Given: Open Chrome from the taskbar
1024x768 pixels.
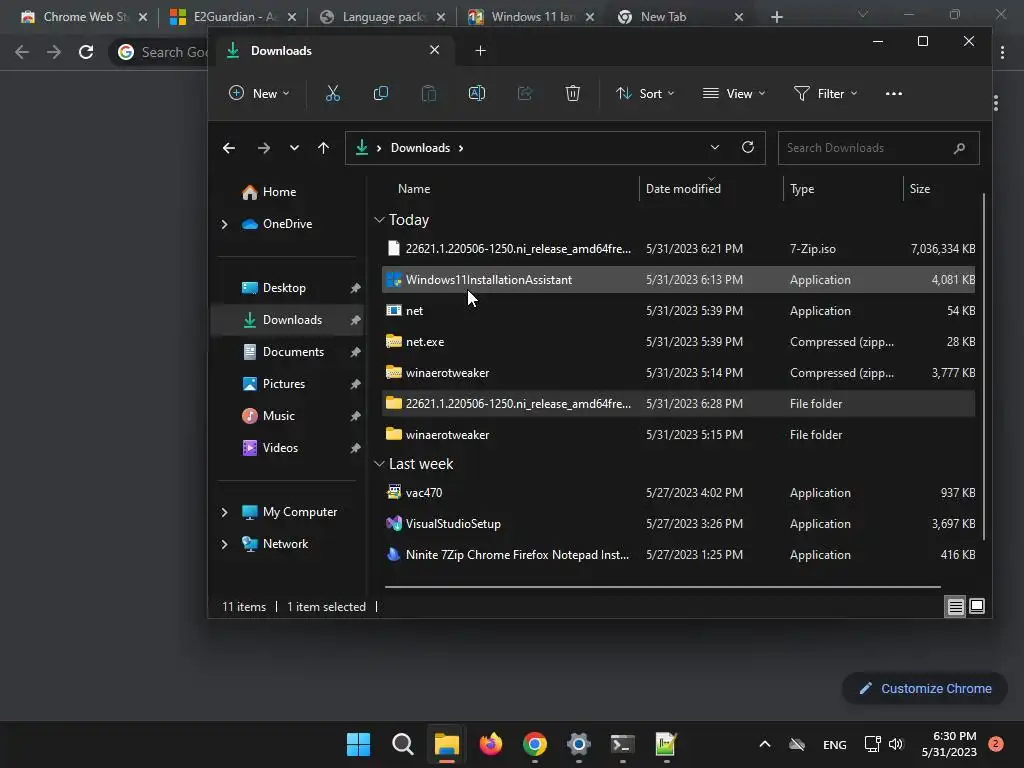Looking at the screenshot, I should [x=535, y=744].
